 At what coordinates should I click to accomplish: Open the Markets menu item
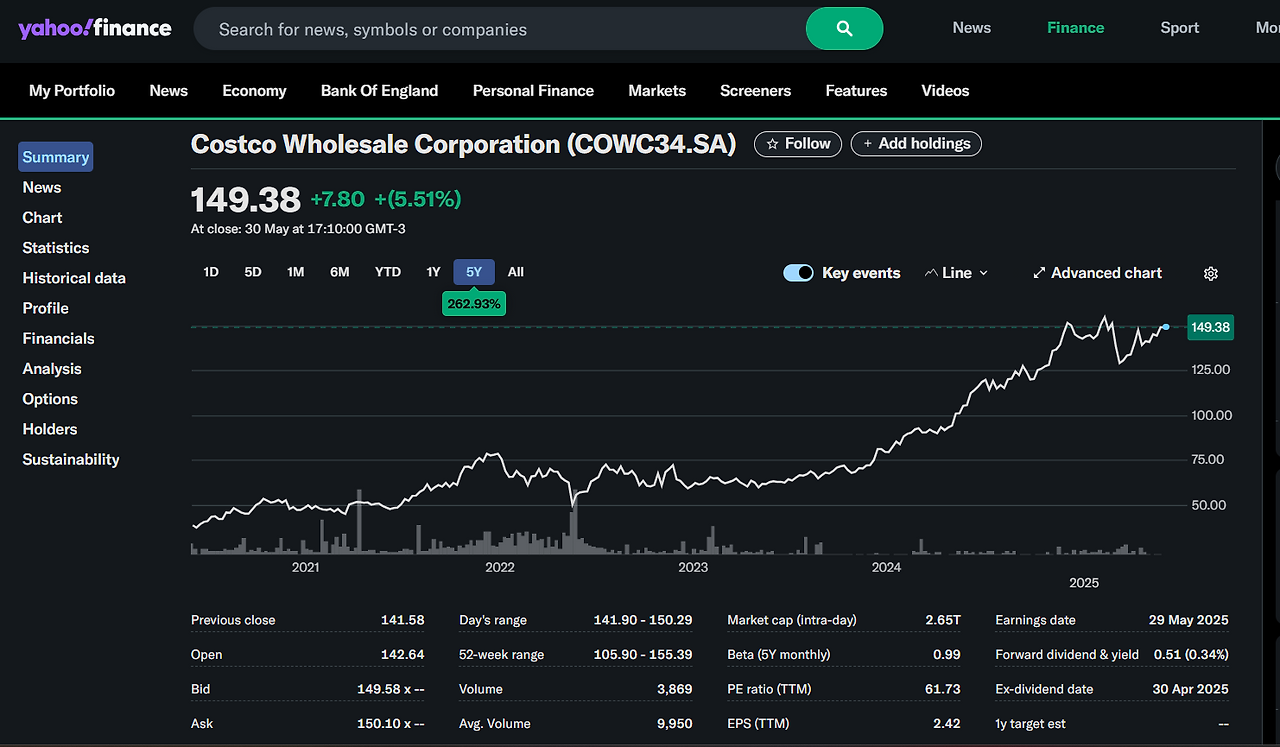[657, 91]
